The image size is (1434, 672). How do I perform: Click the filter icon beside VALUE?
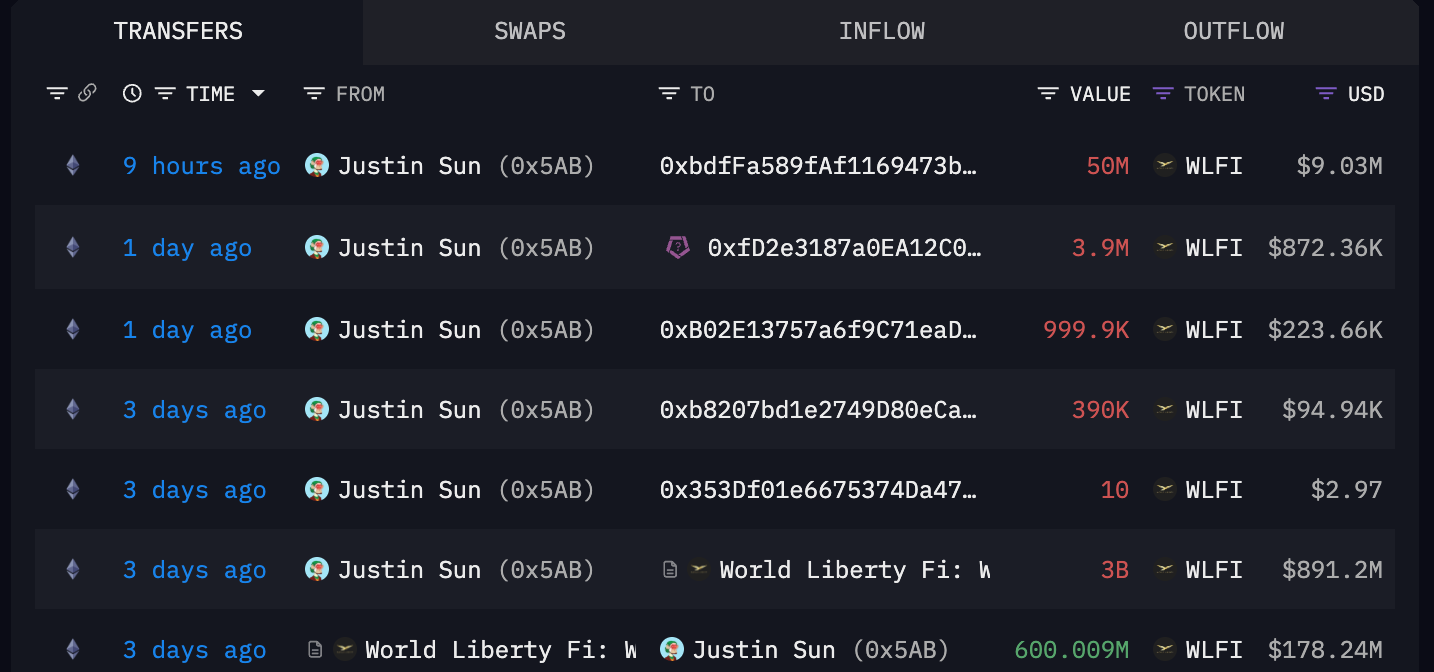click(1046, 93)
